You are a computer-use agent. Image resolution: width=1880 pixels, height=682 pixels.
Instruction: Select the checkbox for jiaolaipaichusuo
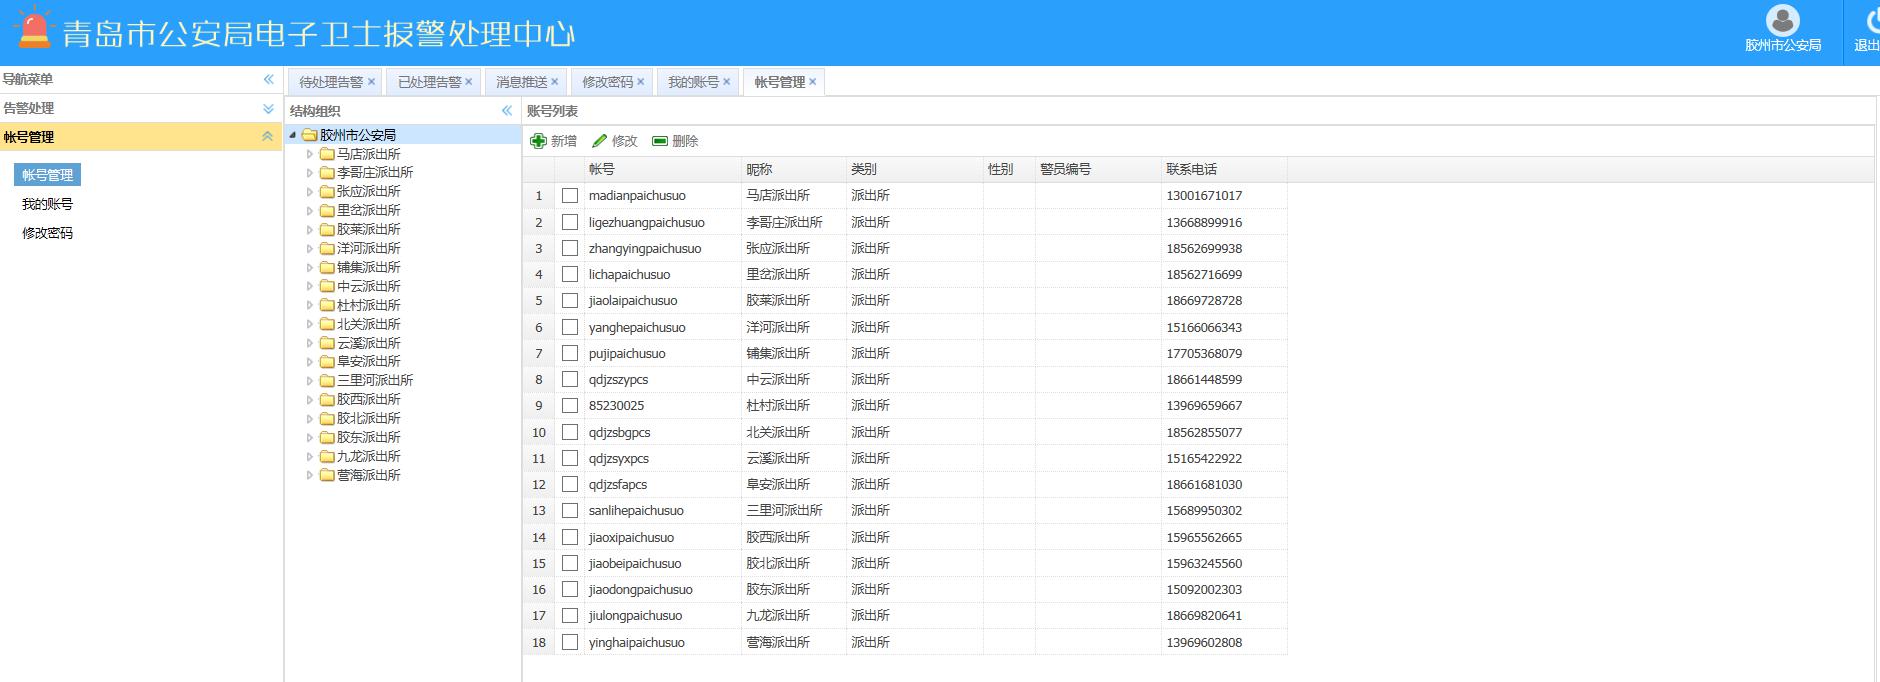tap(570, 300)
